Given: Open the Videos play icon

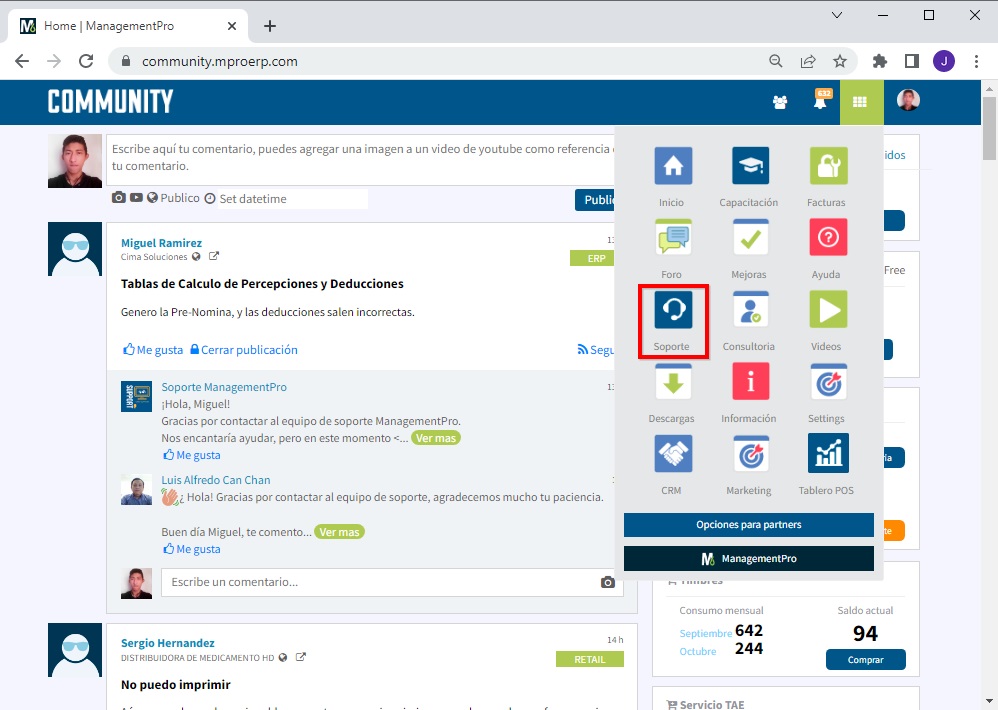Looking at the screenshot, I should 827,310.
